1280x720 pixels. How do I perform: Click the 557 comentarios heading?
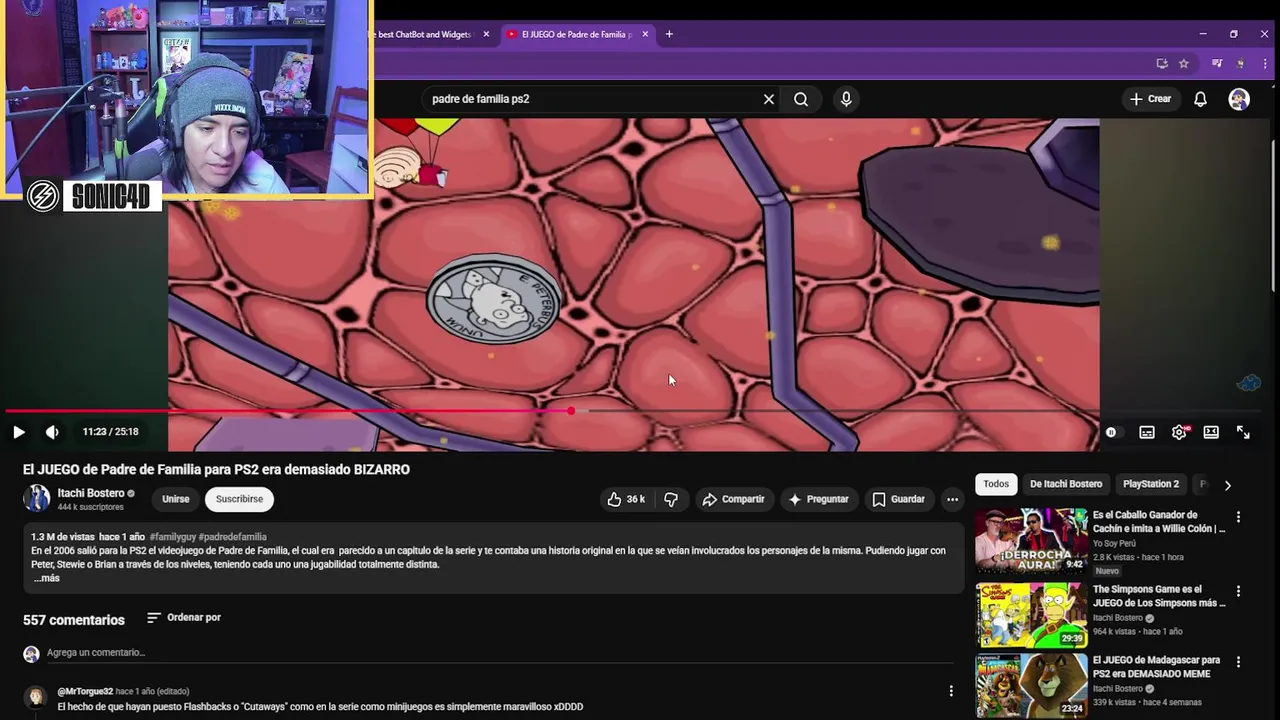point(74,620)
